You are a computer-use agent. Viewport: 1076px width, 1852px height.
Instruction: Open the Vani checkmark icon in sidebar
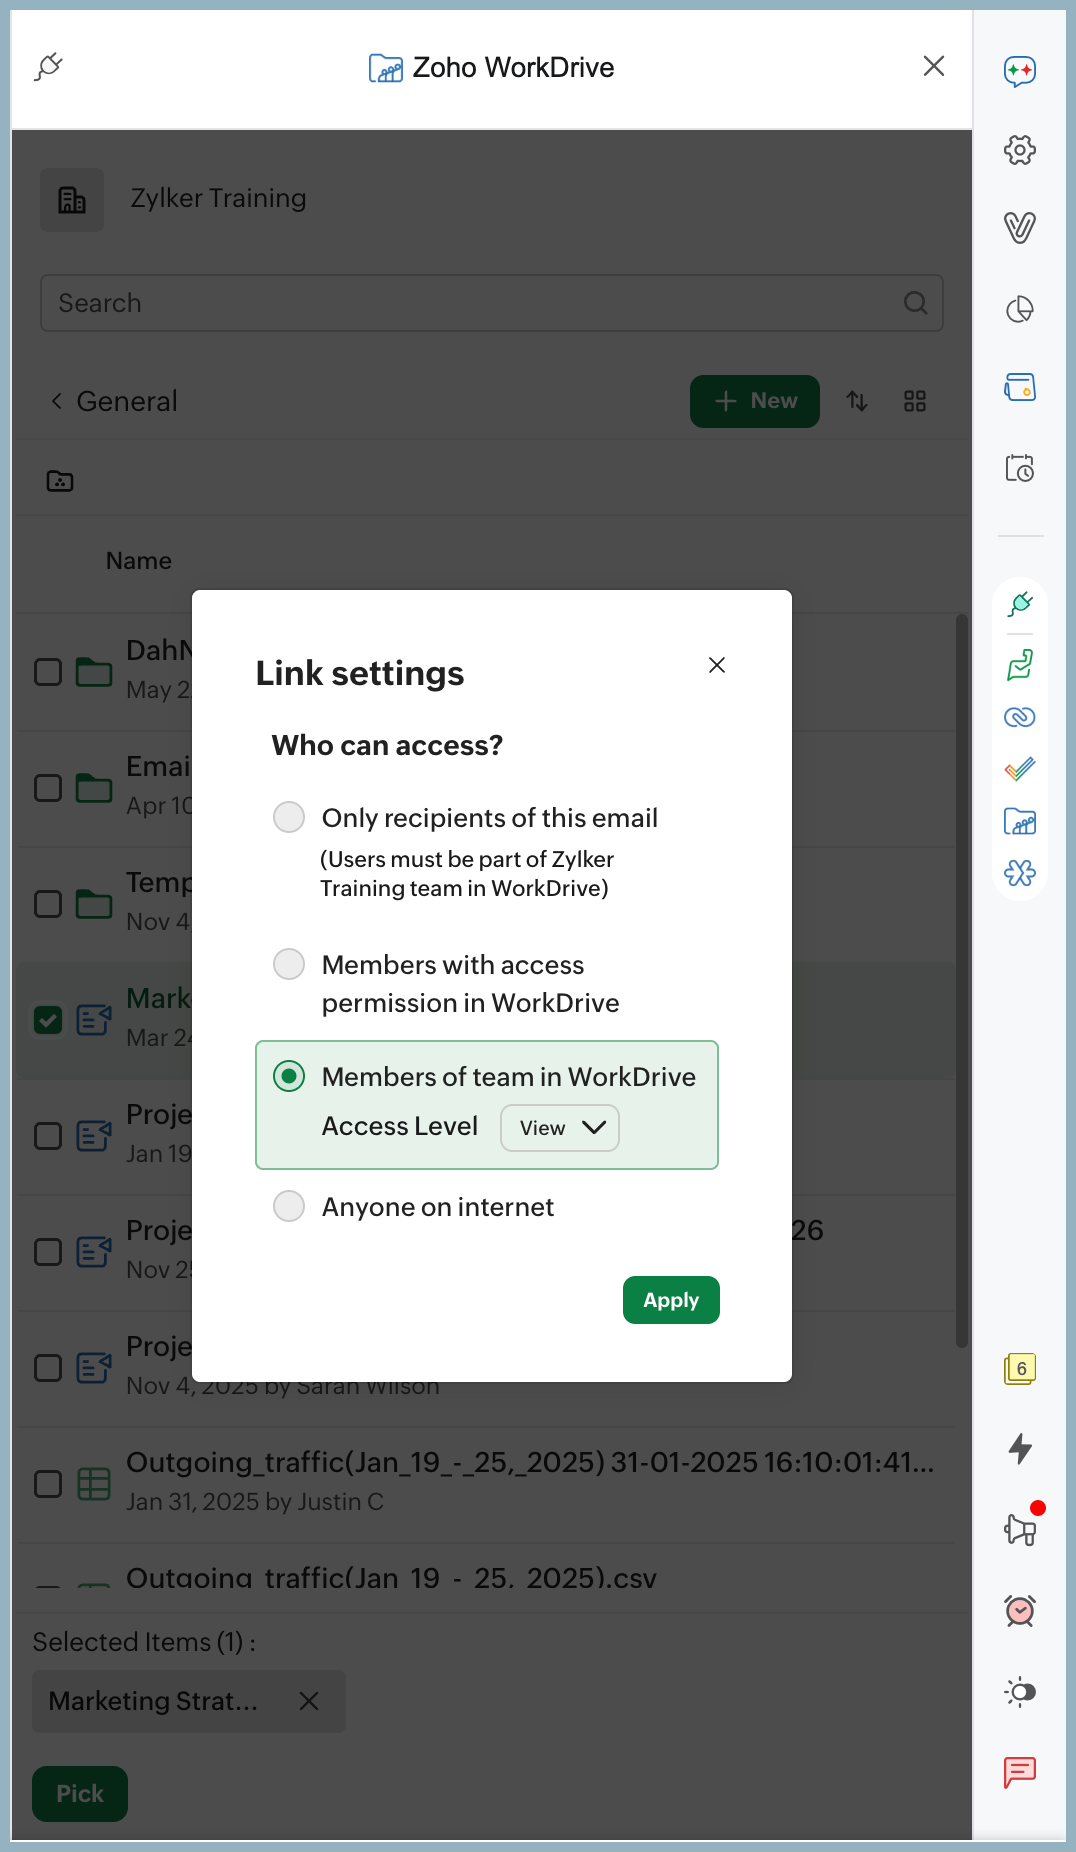coord(1019,228)
